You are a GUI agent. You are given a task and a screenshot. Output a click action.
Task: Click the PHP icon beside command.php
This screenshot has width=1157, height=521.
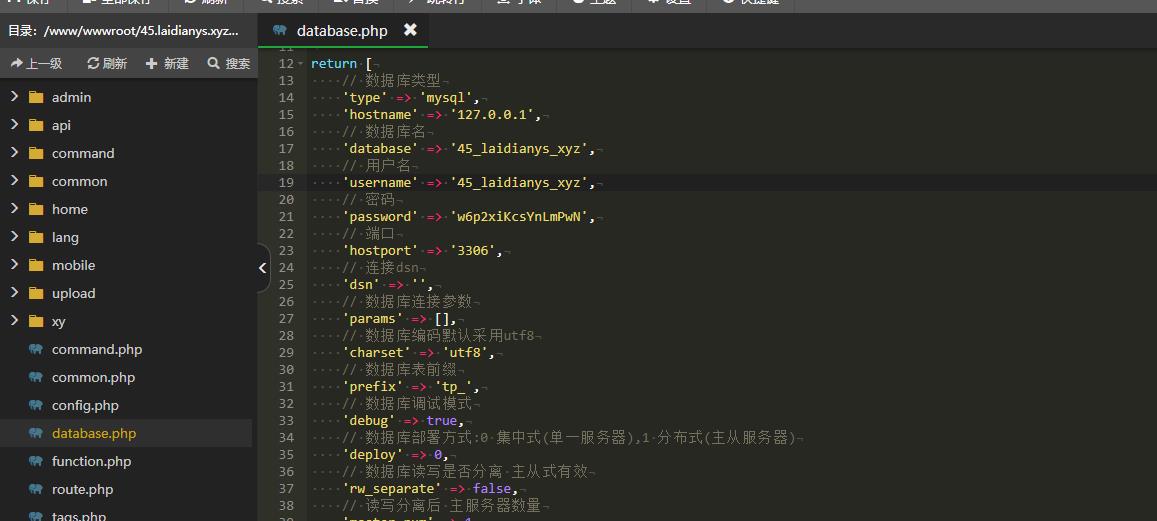tap(35, 350)
